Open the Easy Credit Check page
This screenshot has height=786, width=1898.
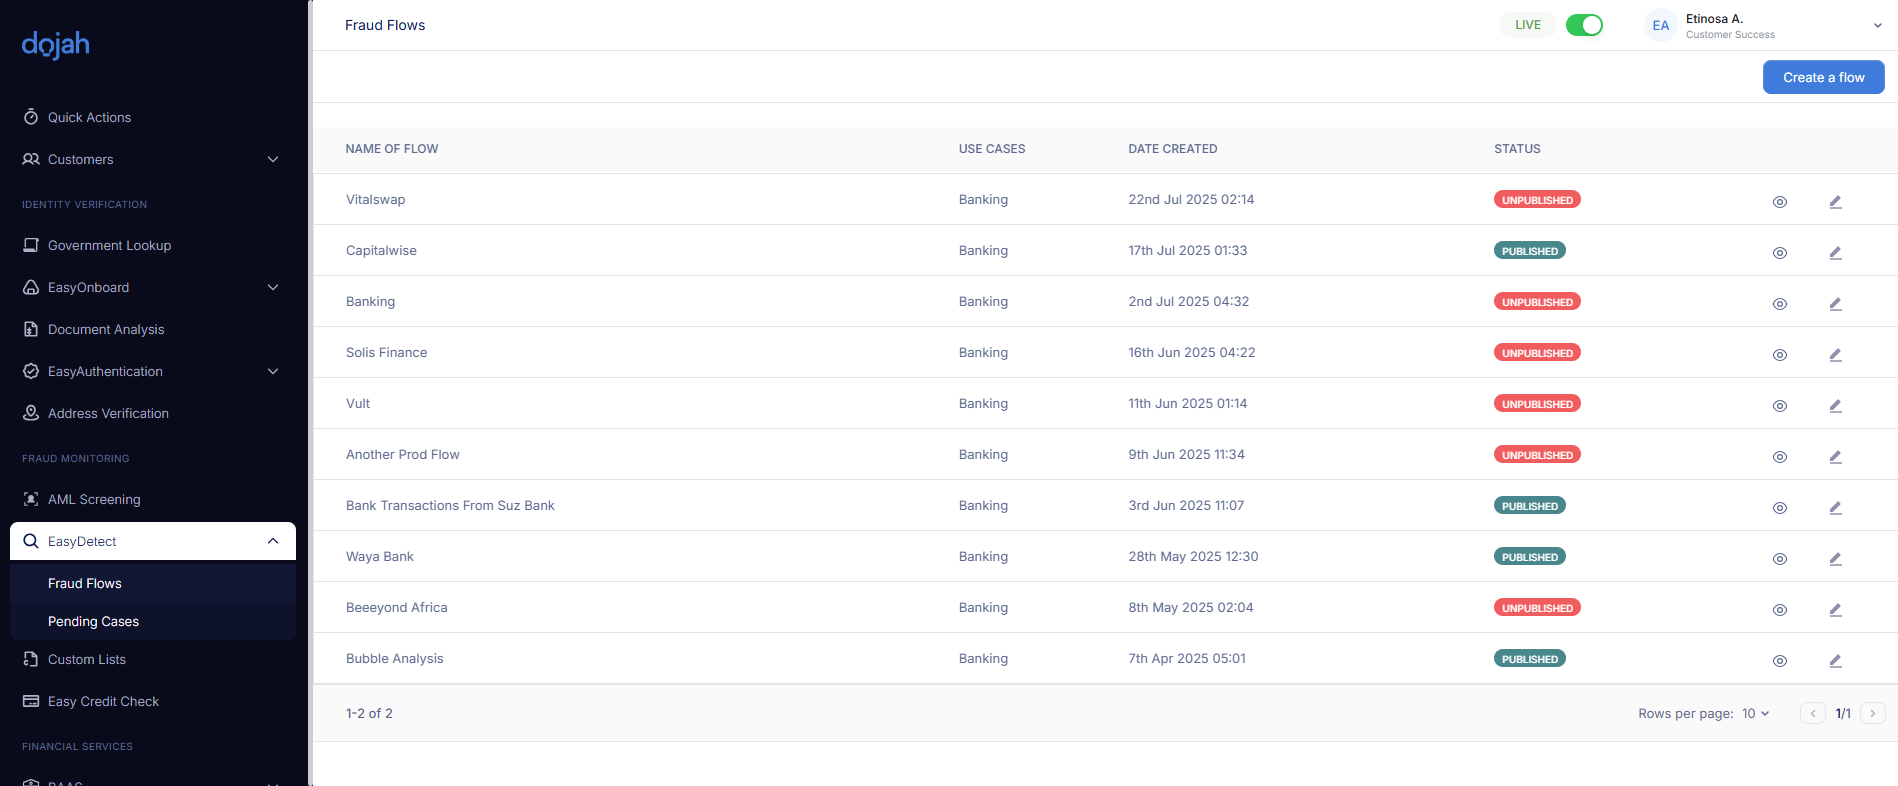103,701
